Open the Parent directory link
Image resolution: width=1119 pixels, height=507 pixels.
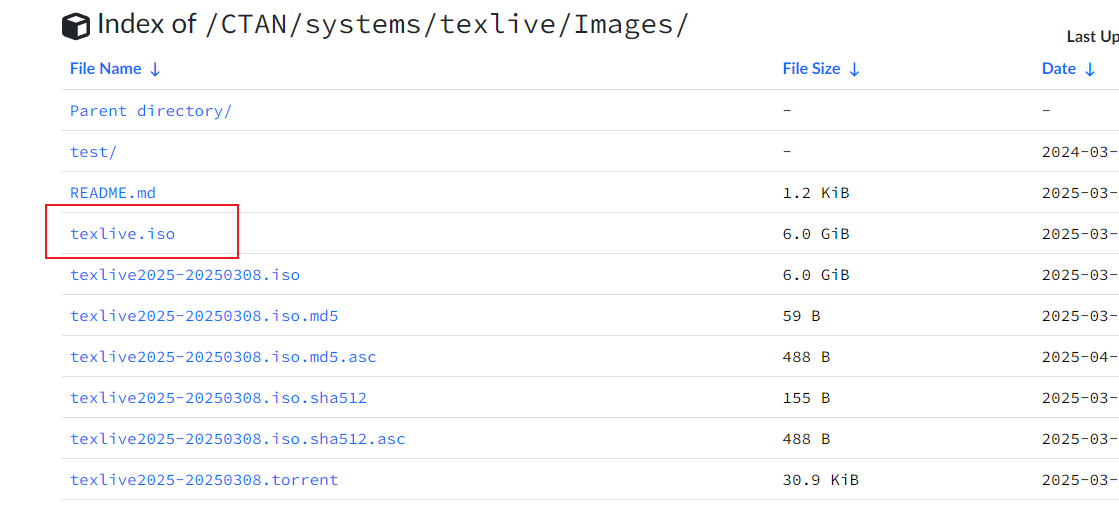pos(150,111)
